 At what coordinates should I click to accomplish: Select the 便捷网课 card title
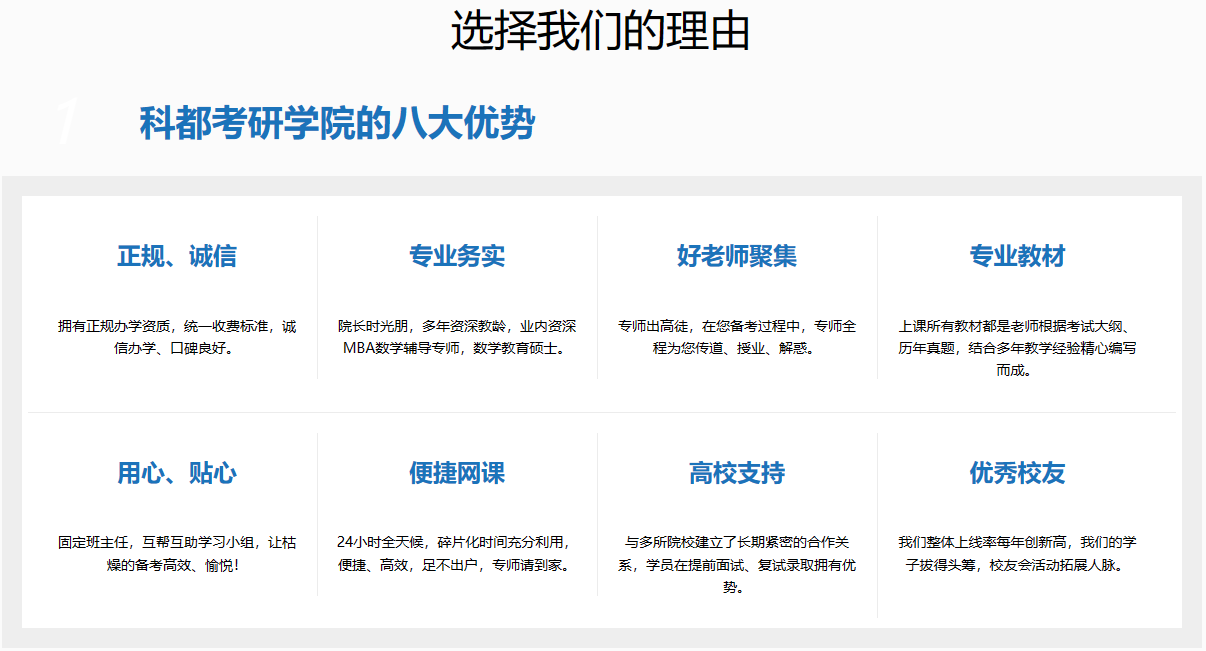[x=457, y=473]
